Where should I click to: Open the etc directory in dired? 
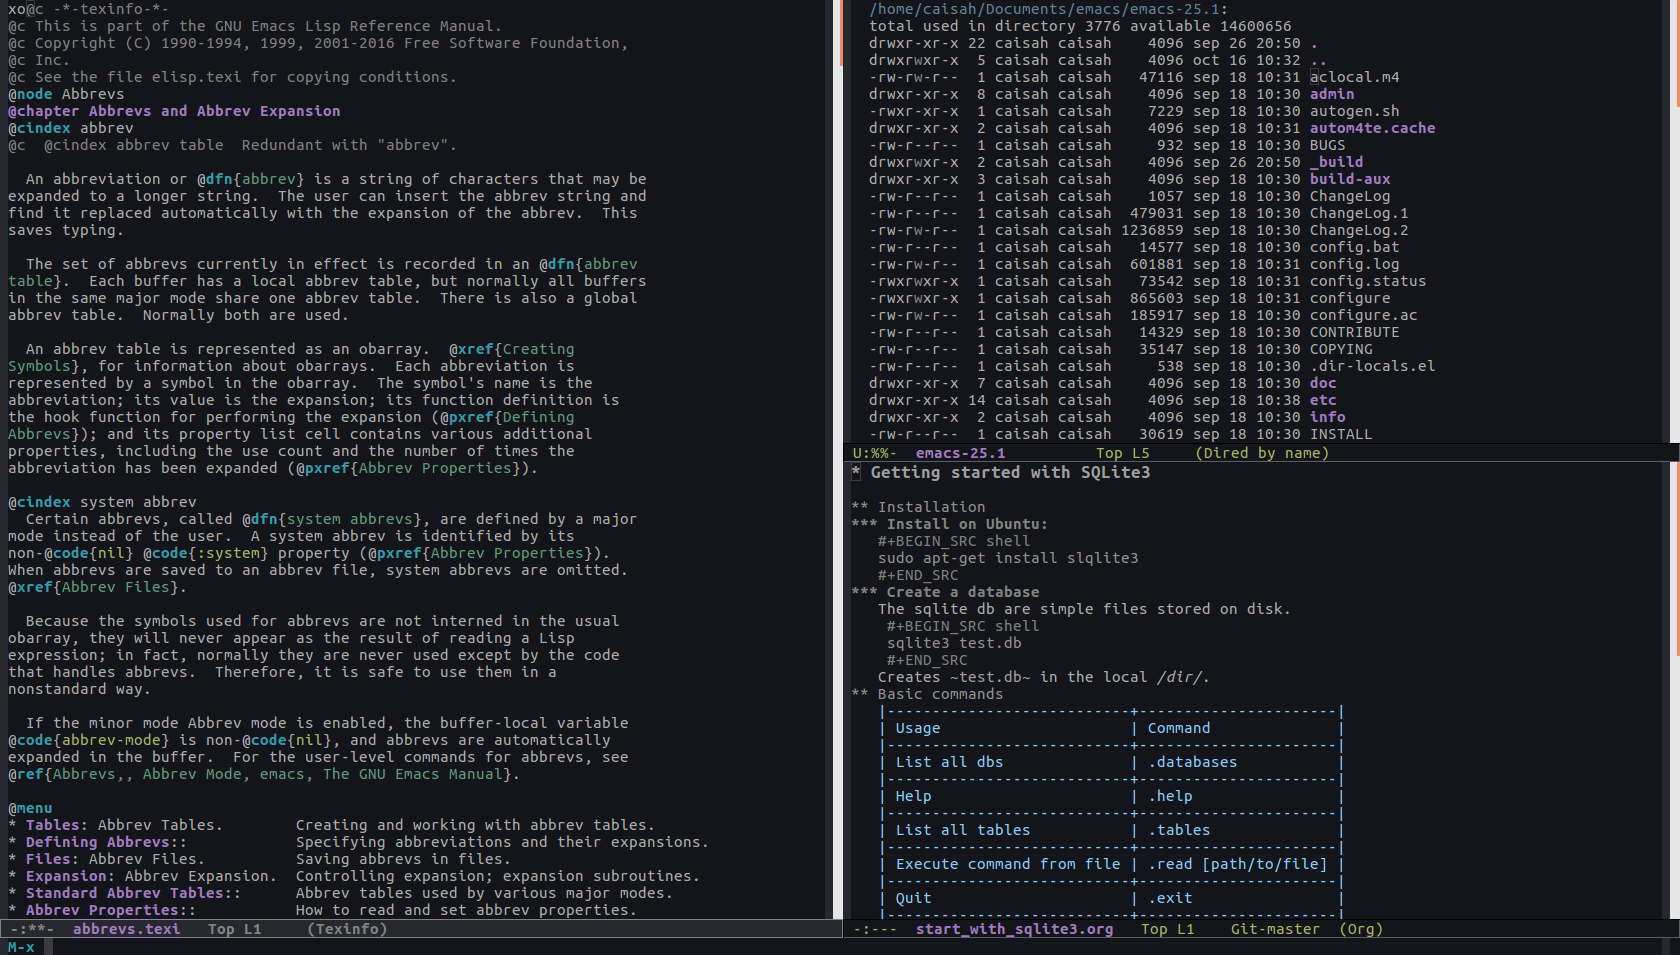1323,400
